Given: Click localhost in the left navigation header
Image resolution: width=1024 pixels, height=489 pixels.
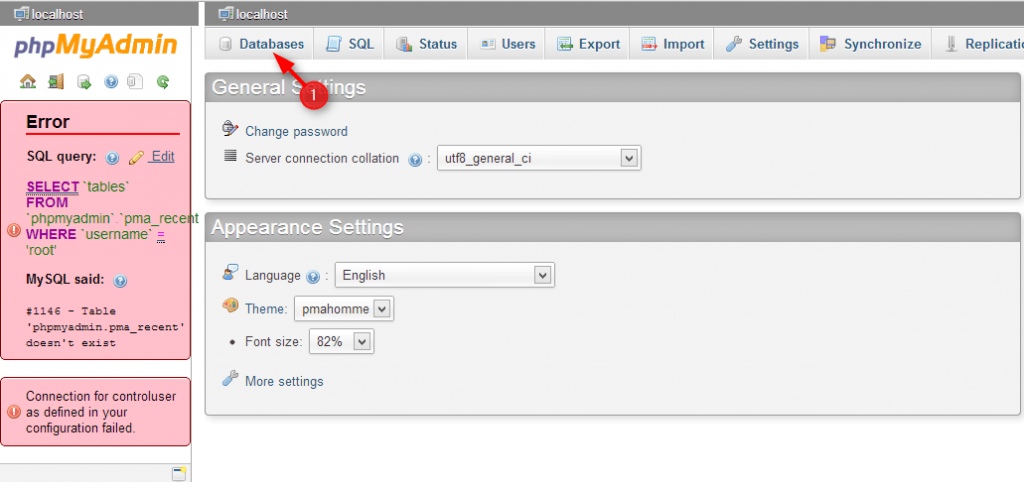Looking at the screenshot, I should 57,14.
